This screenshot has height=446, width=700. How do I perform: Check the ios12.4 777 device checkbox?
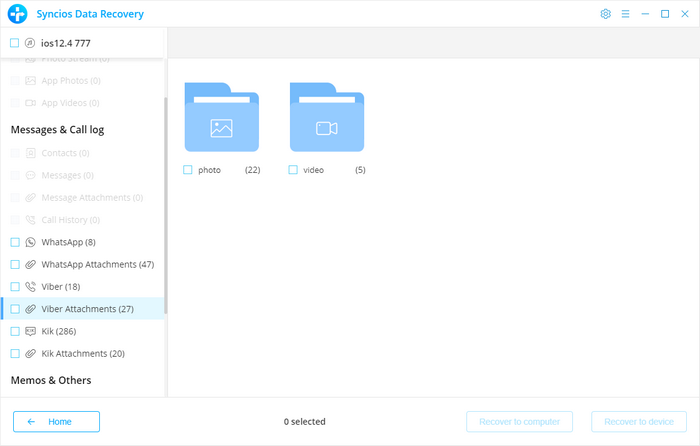(x=14, y=43)
